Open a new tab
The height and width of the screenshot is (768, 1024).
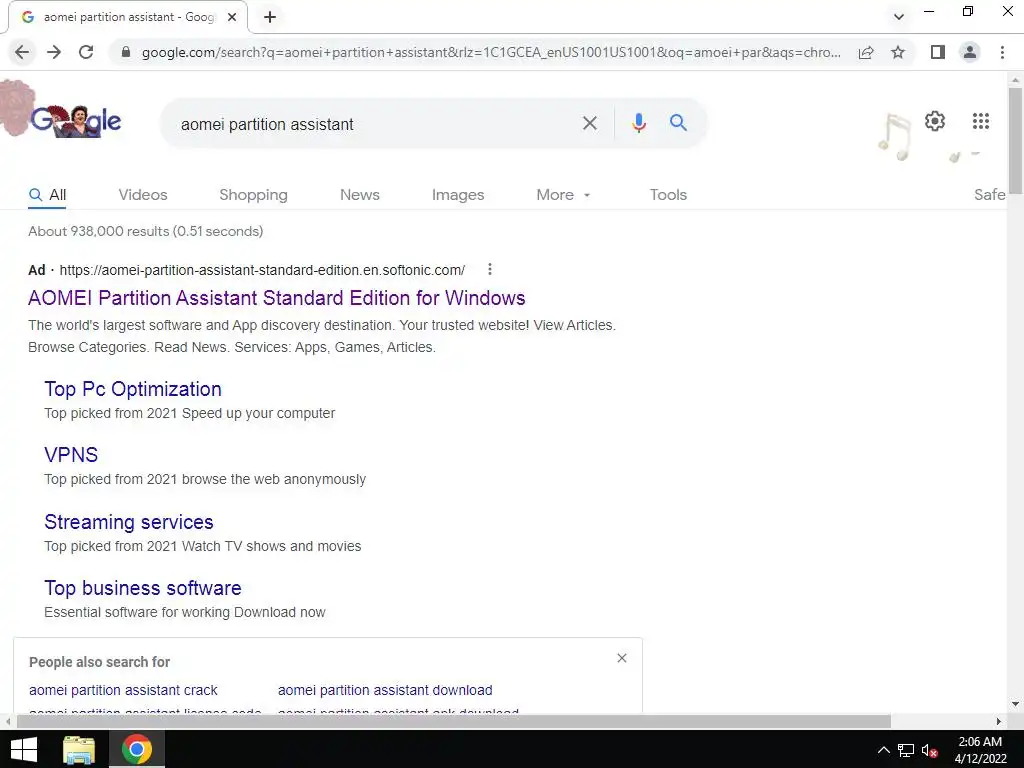coord(270,17)
